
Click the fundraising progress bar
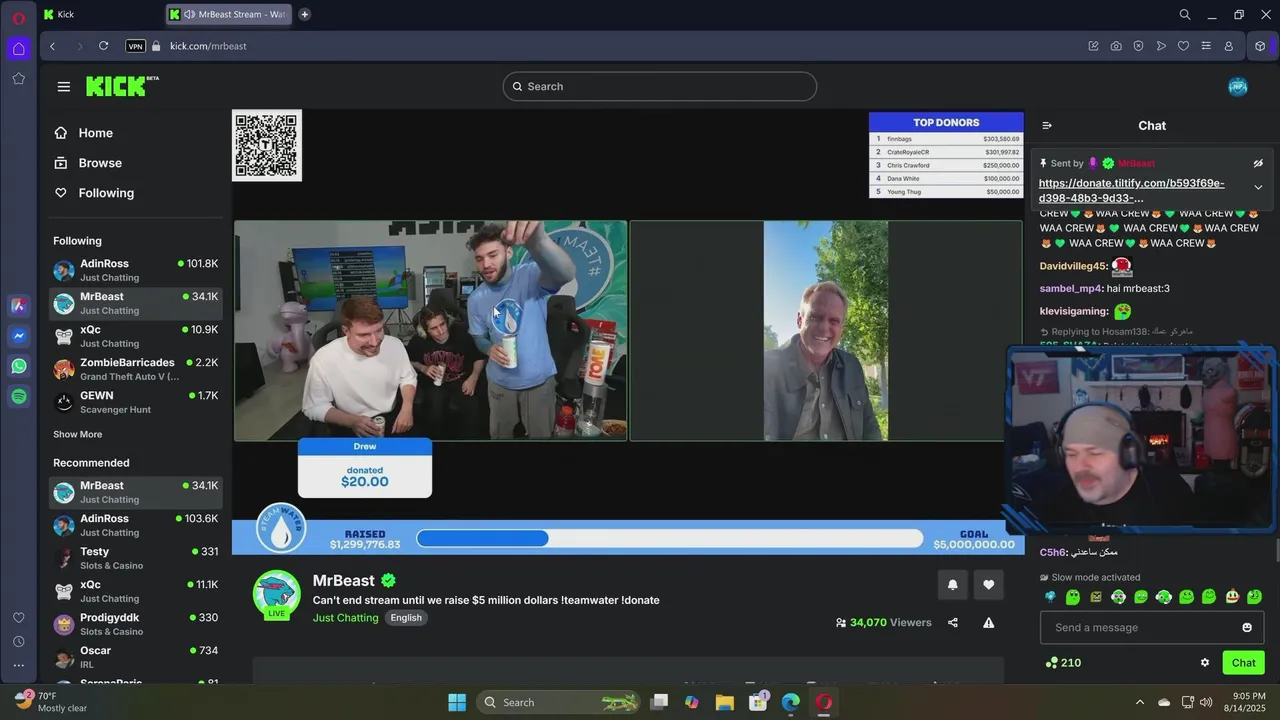[x=669, y=538]
